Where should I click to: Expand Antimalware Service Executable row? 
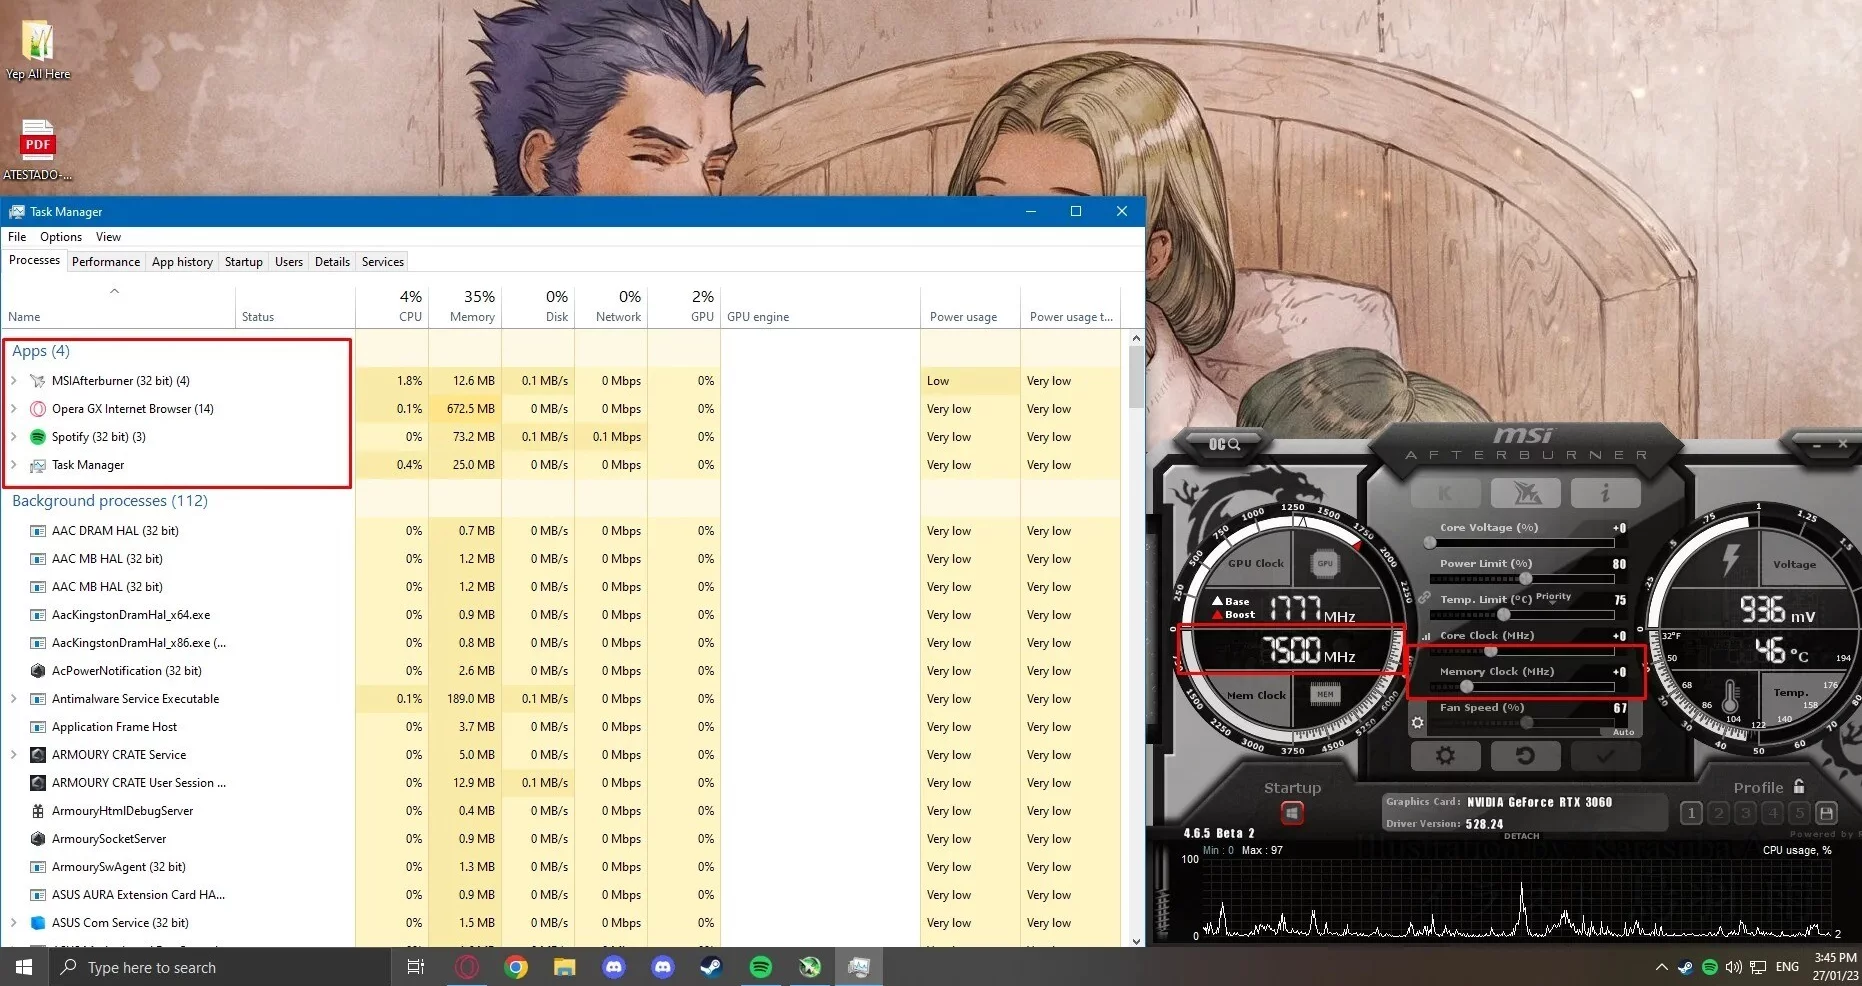click(14, 699)
